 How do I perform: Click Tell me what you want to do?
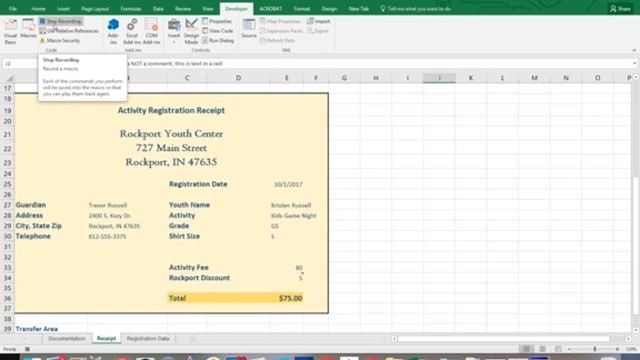tap(416, 9)
